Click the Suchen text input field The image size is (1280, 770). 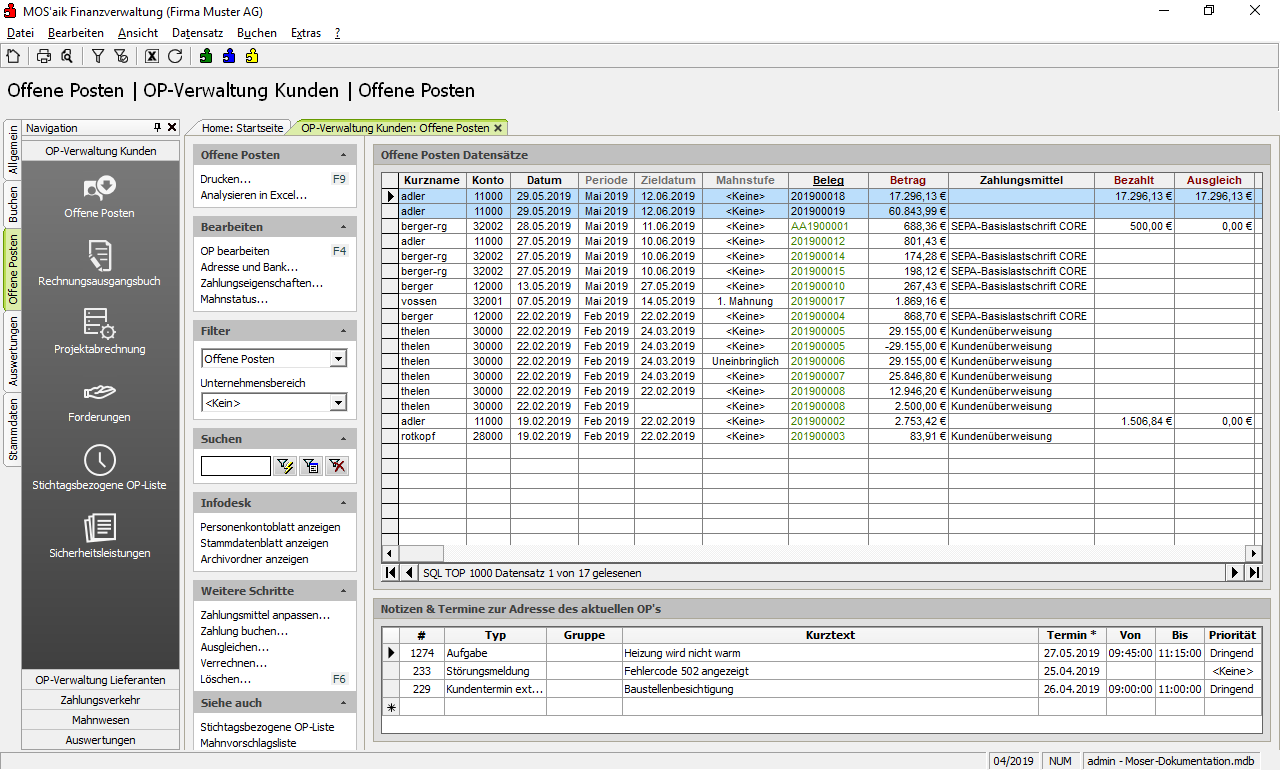(236, 466)
